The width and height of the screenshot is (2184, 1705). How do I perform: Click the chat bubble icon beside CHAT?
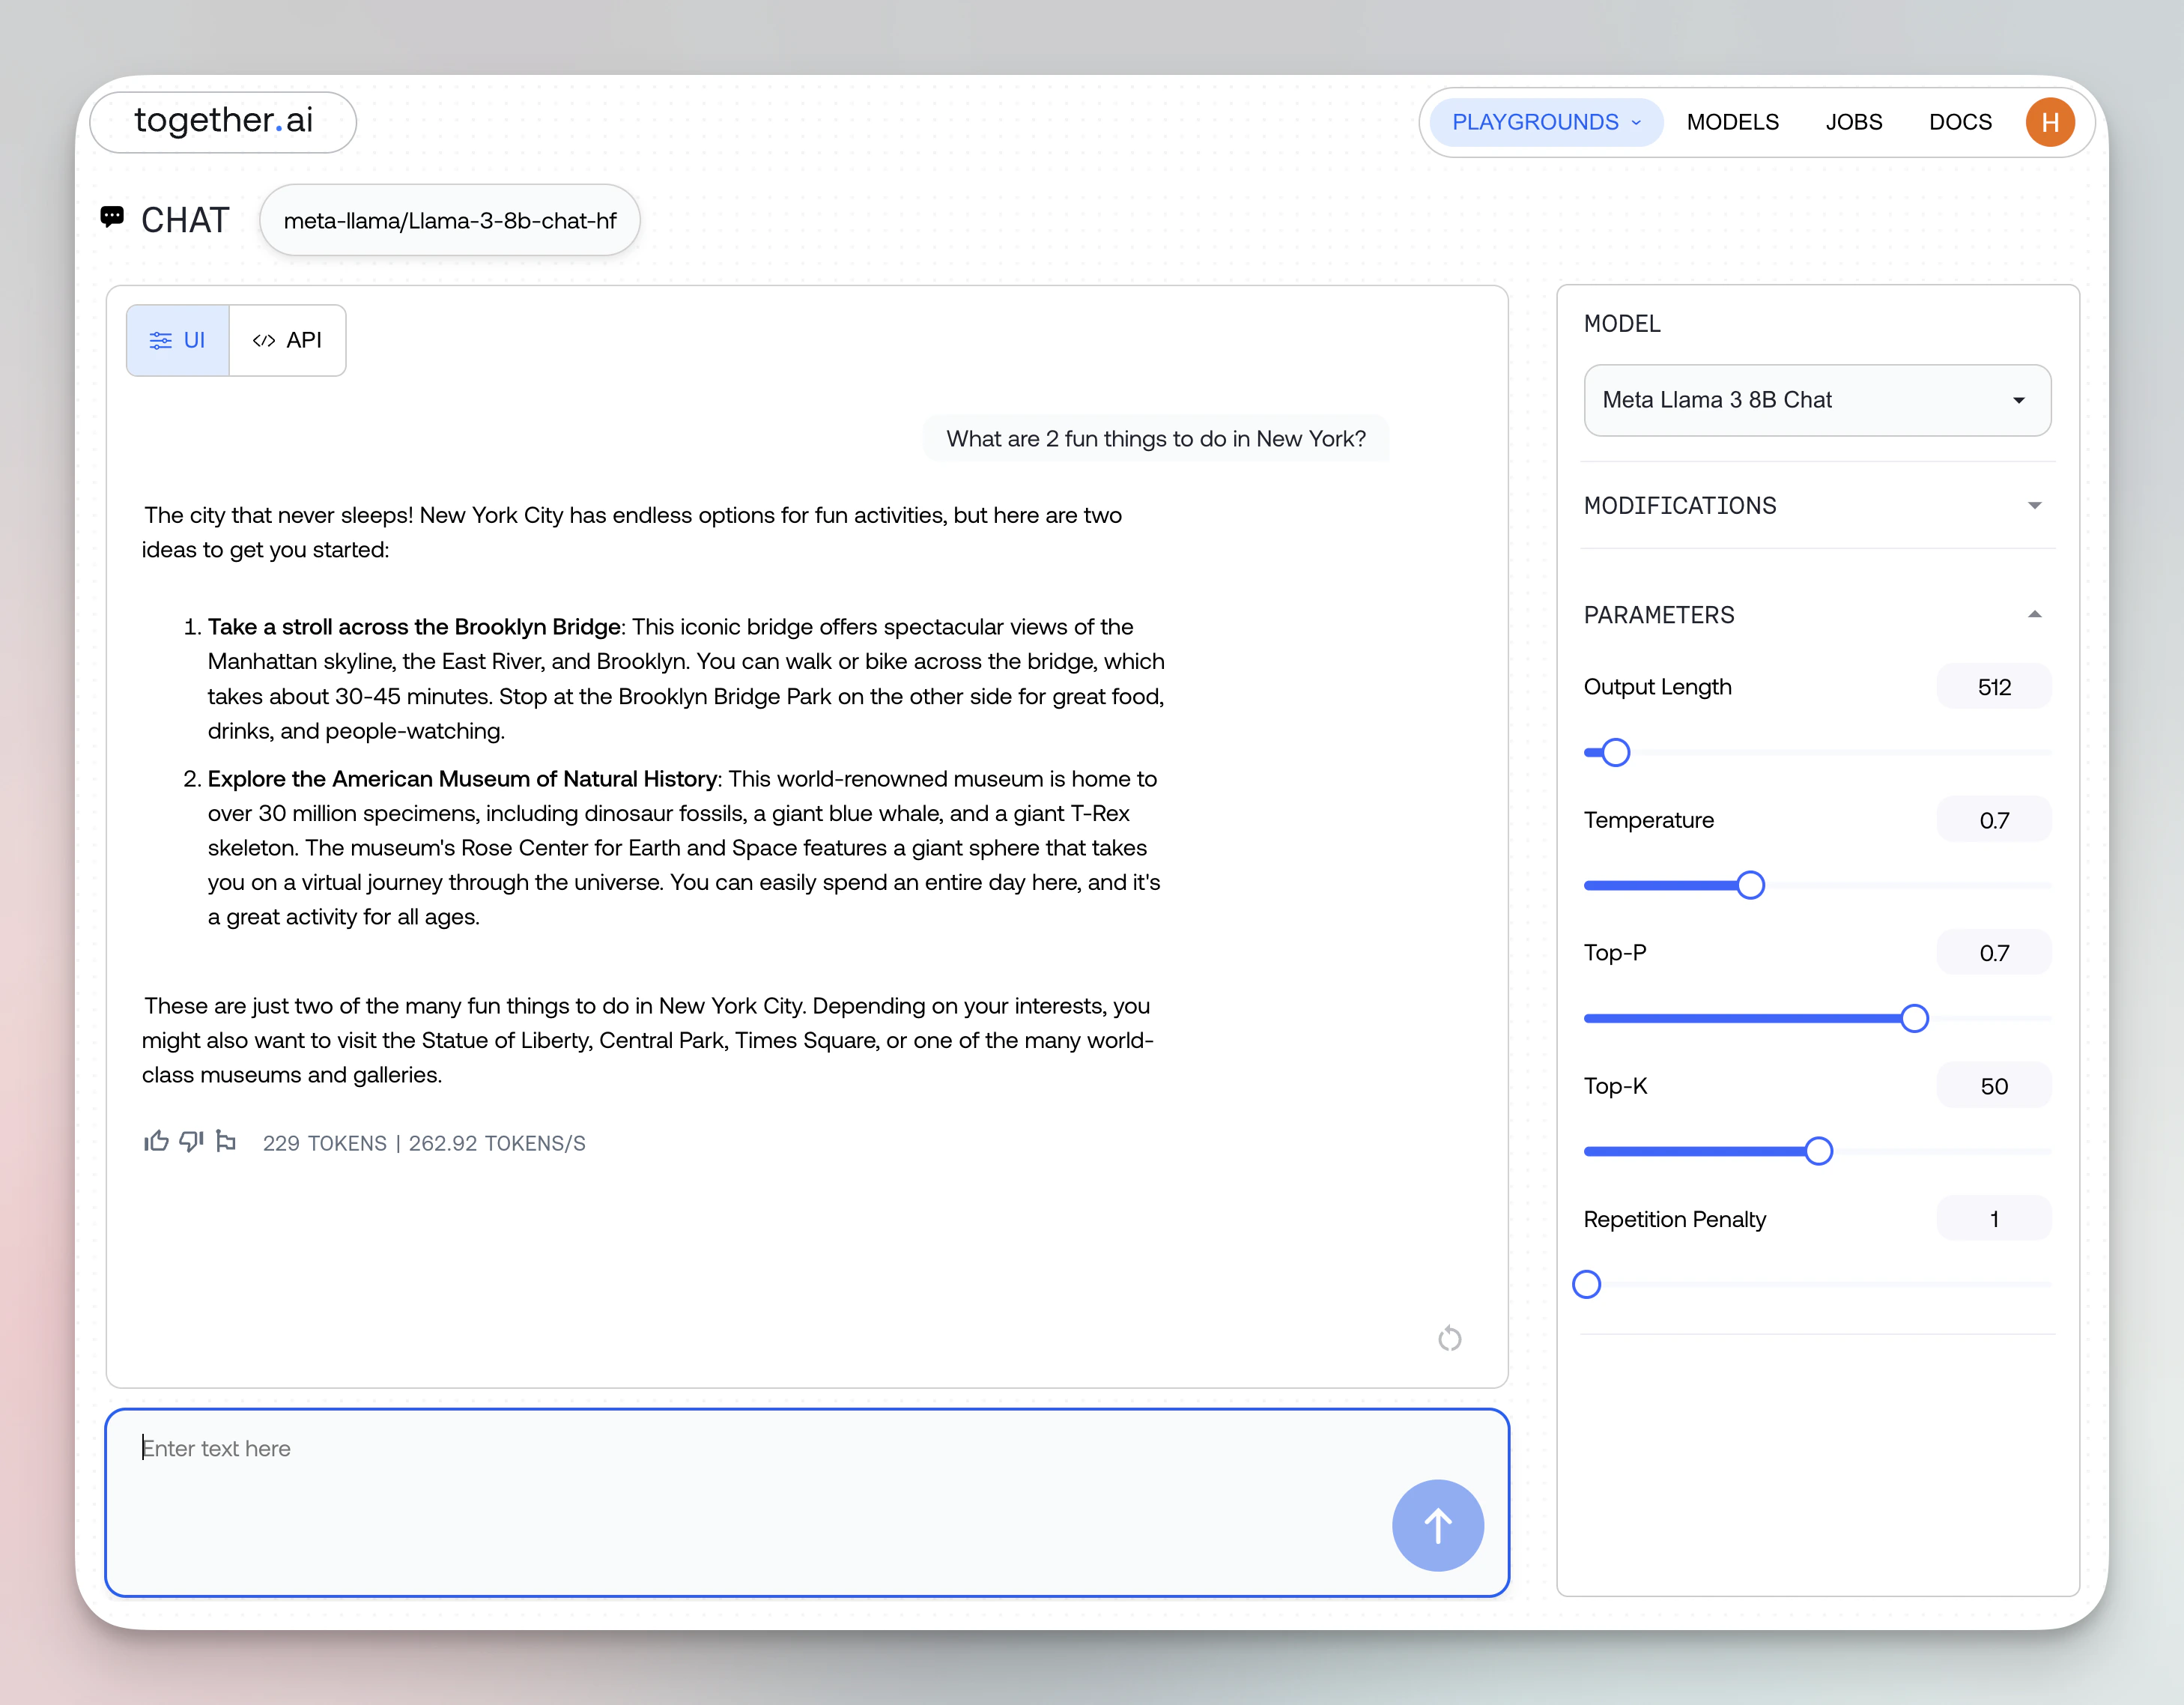(112, 216)
